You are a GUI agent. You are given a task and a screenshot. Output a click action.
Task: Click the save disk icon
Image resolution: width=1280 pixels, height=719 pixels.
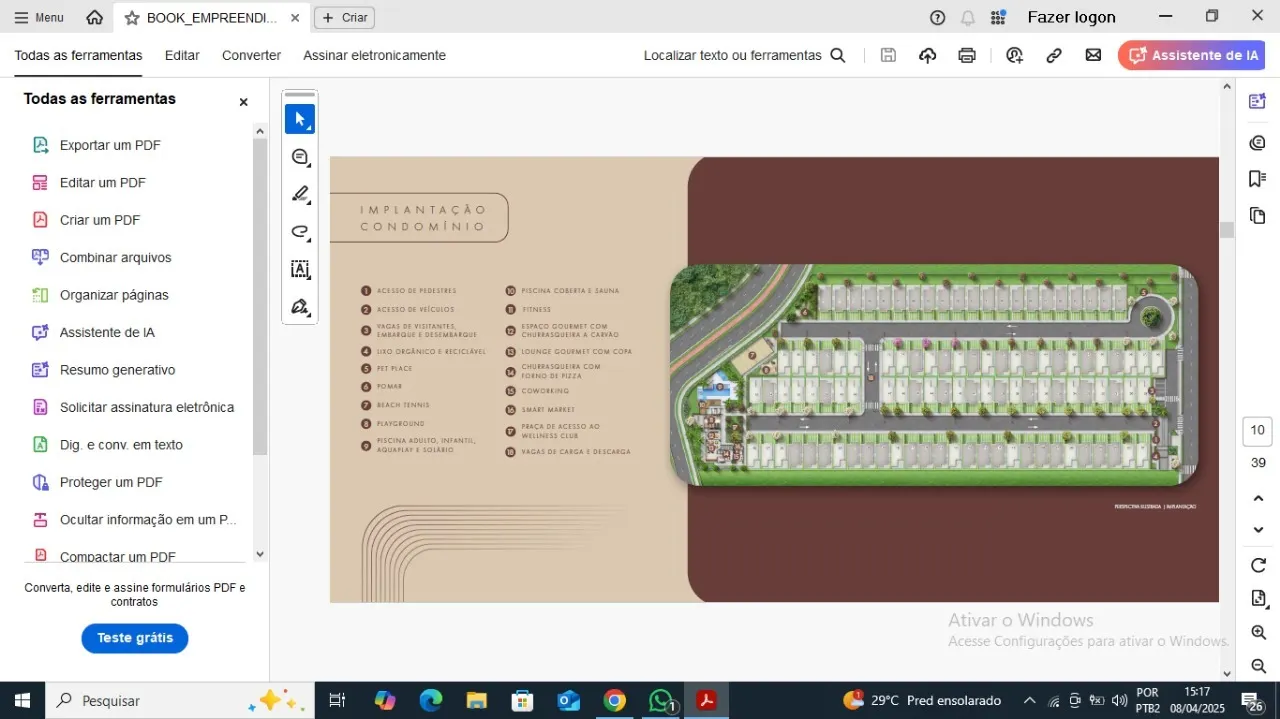[x=888, y=55]
